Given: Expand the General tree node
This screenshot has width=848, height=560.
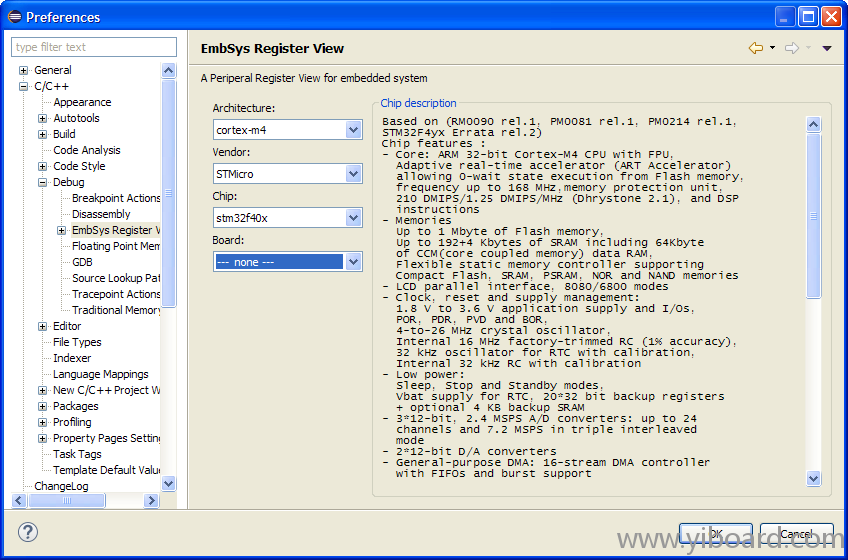Looking at the screenshot, I should pyautogui.click(x=23, y=71).
